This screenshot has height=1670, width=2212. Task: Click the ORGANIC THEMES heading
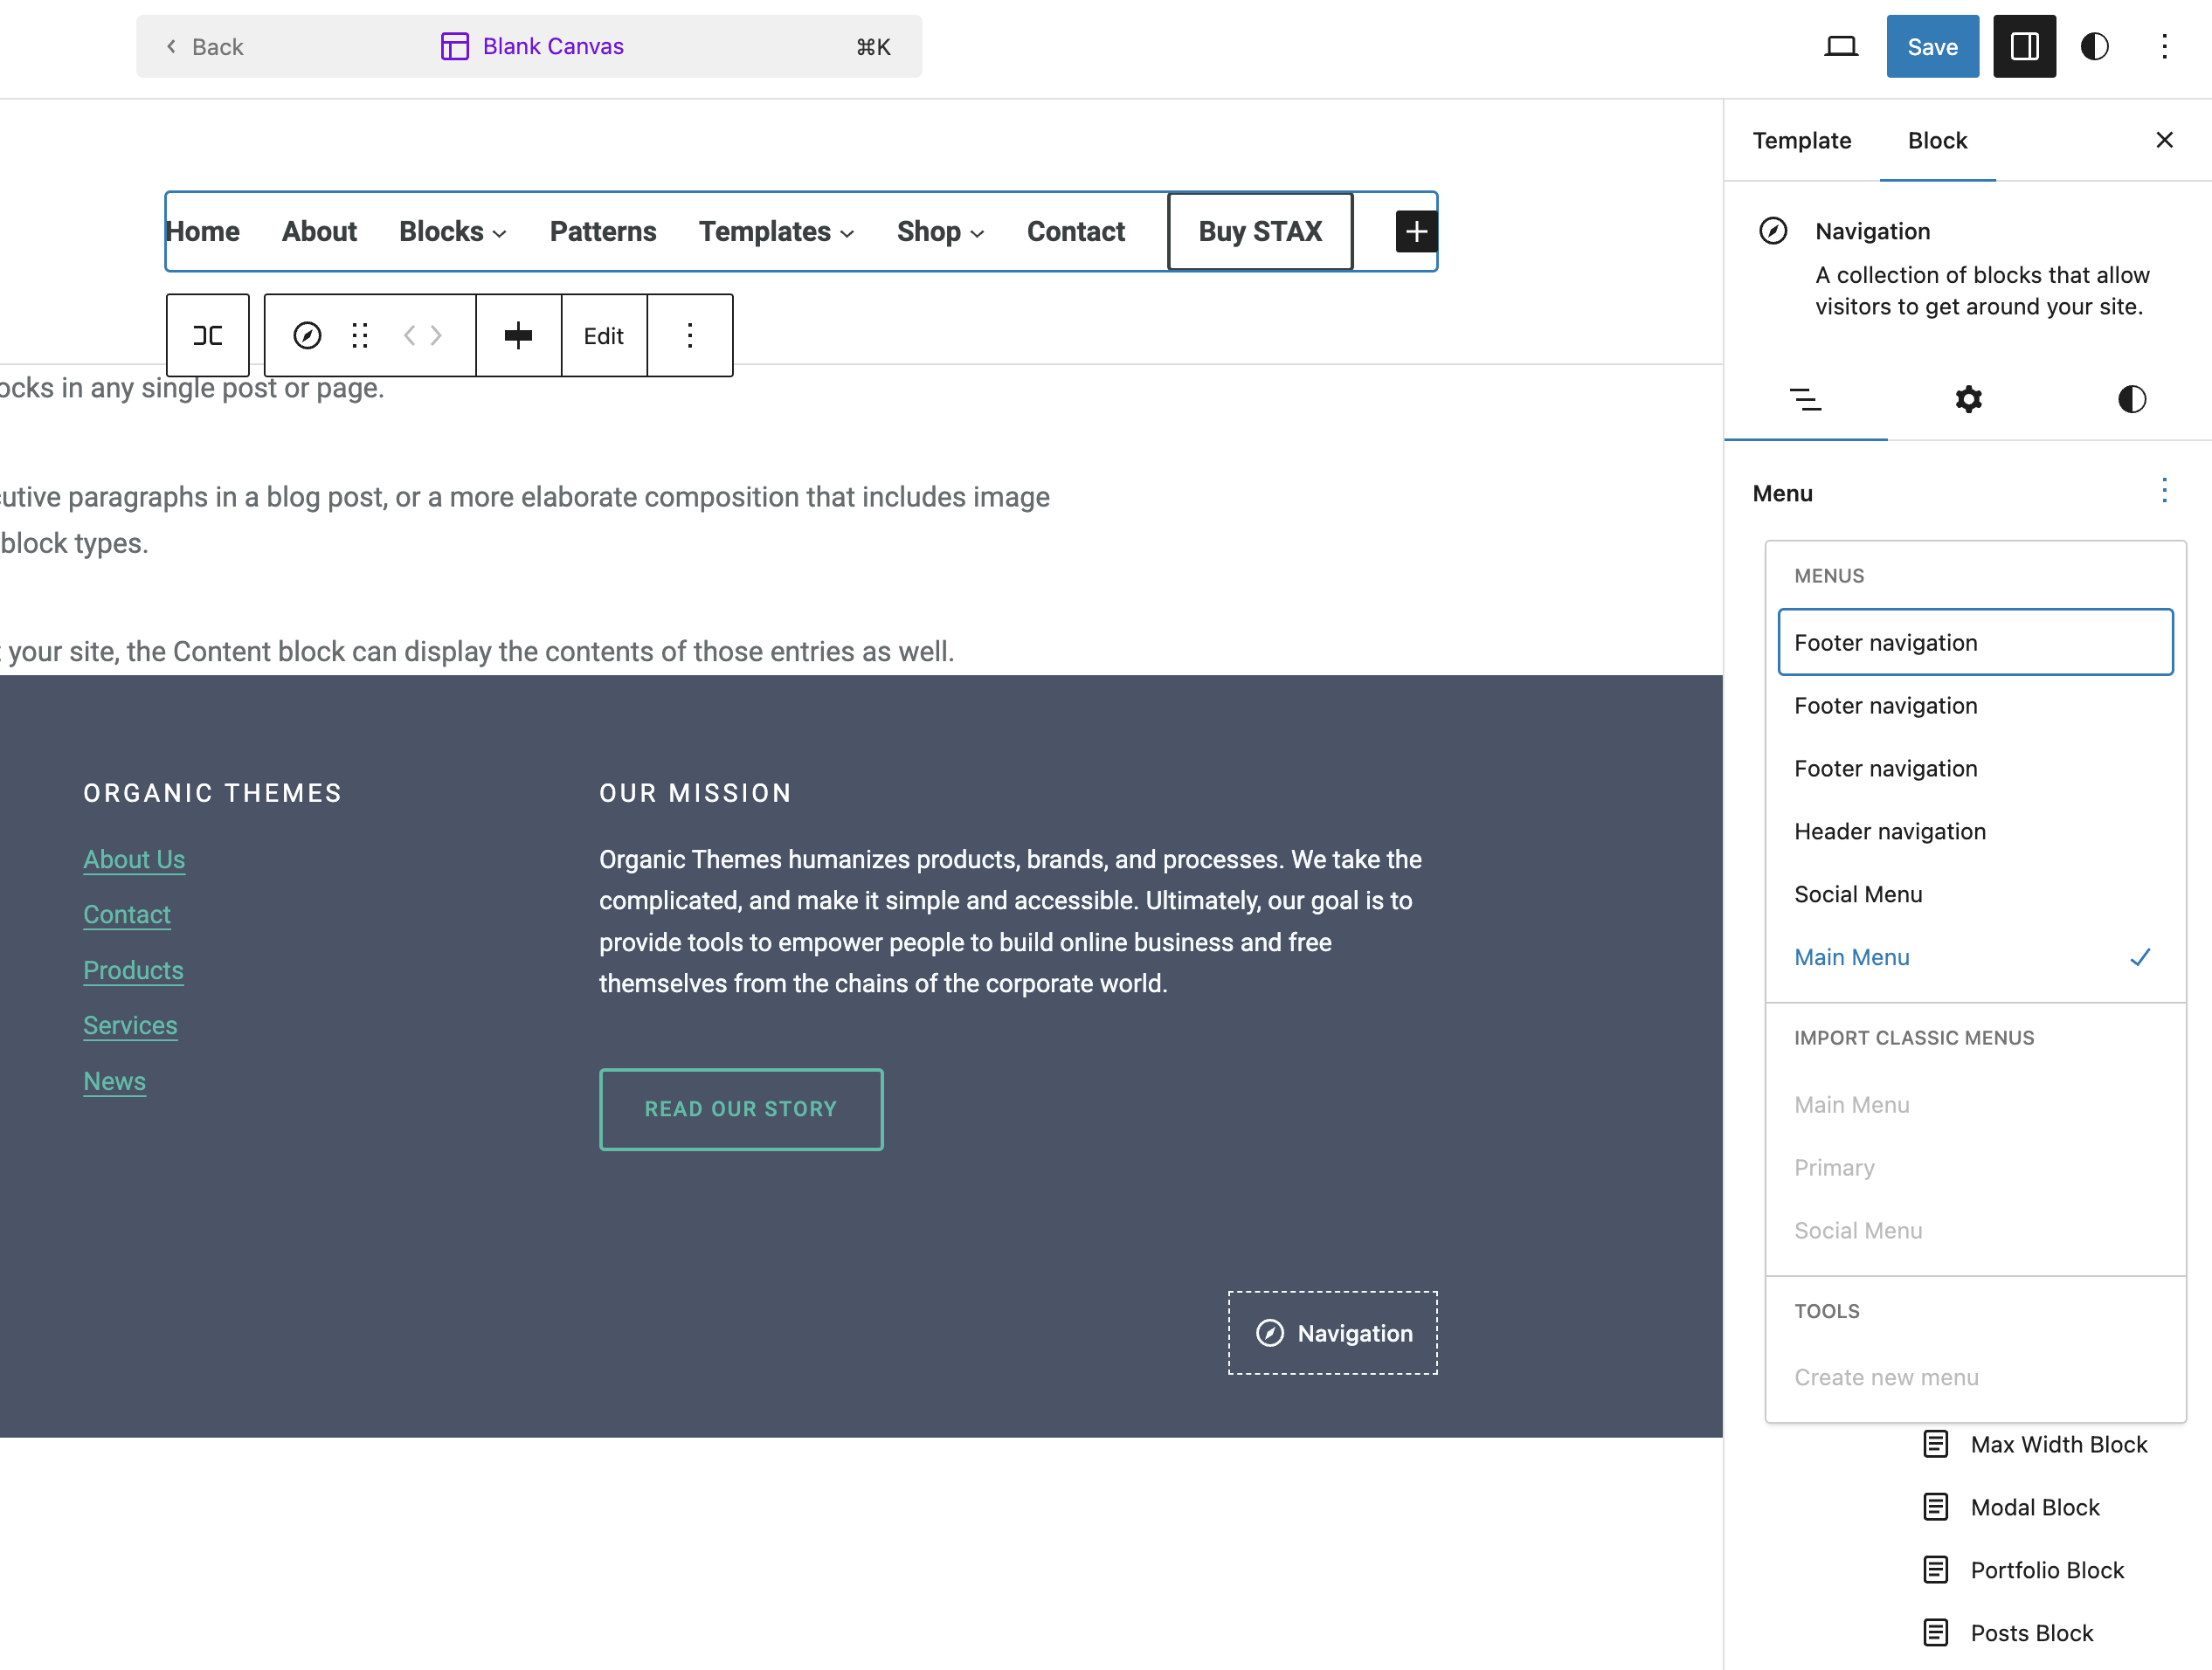point(212,793)
